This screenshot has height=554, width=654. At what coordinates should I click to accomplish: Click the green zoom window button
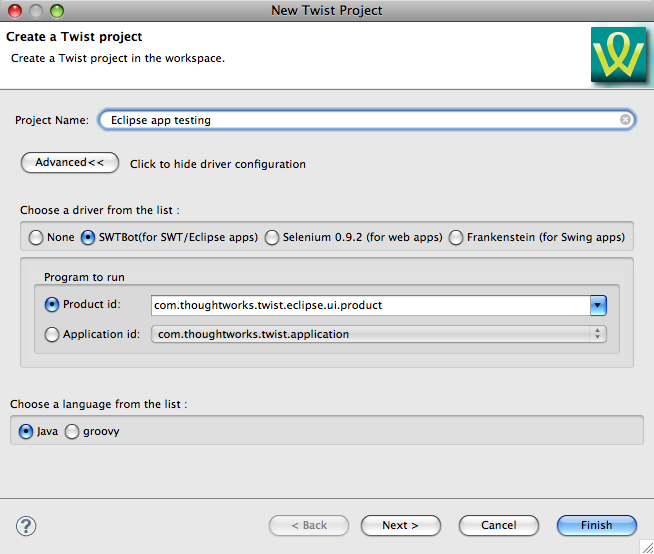coord(57,11)
